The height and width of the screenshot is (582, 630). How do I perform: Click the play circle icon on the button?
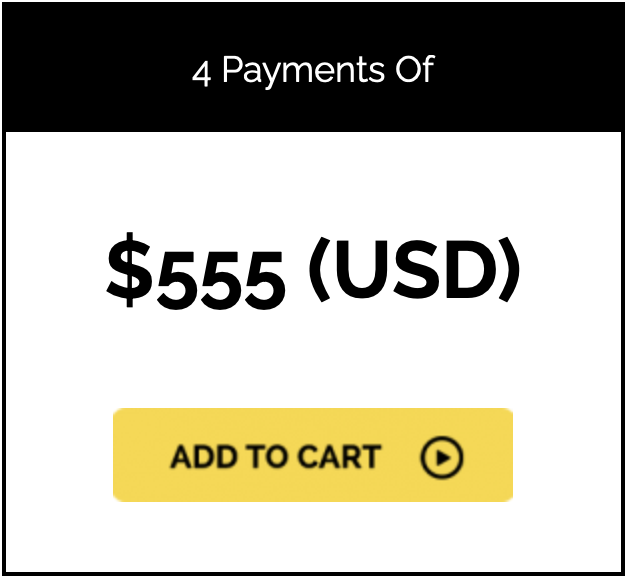point(441,458)
